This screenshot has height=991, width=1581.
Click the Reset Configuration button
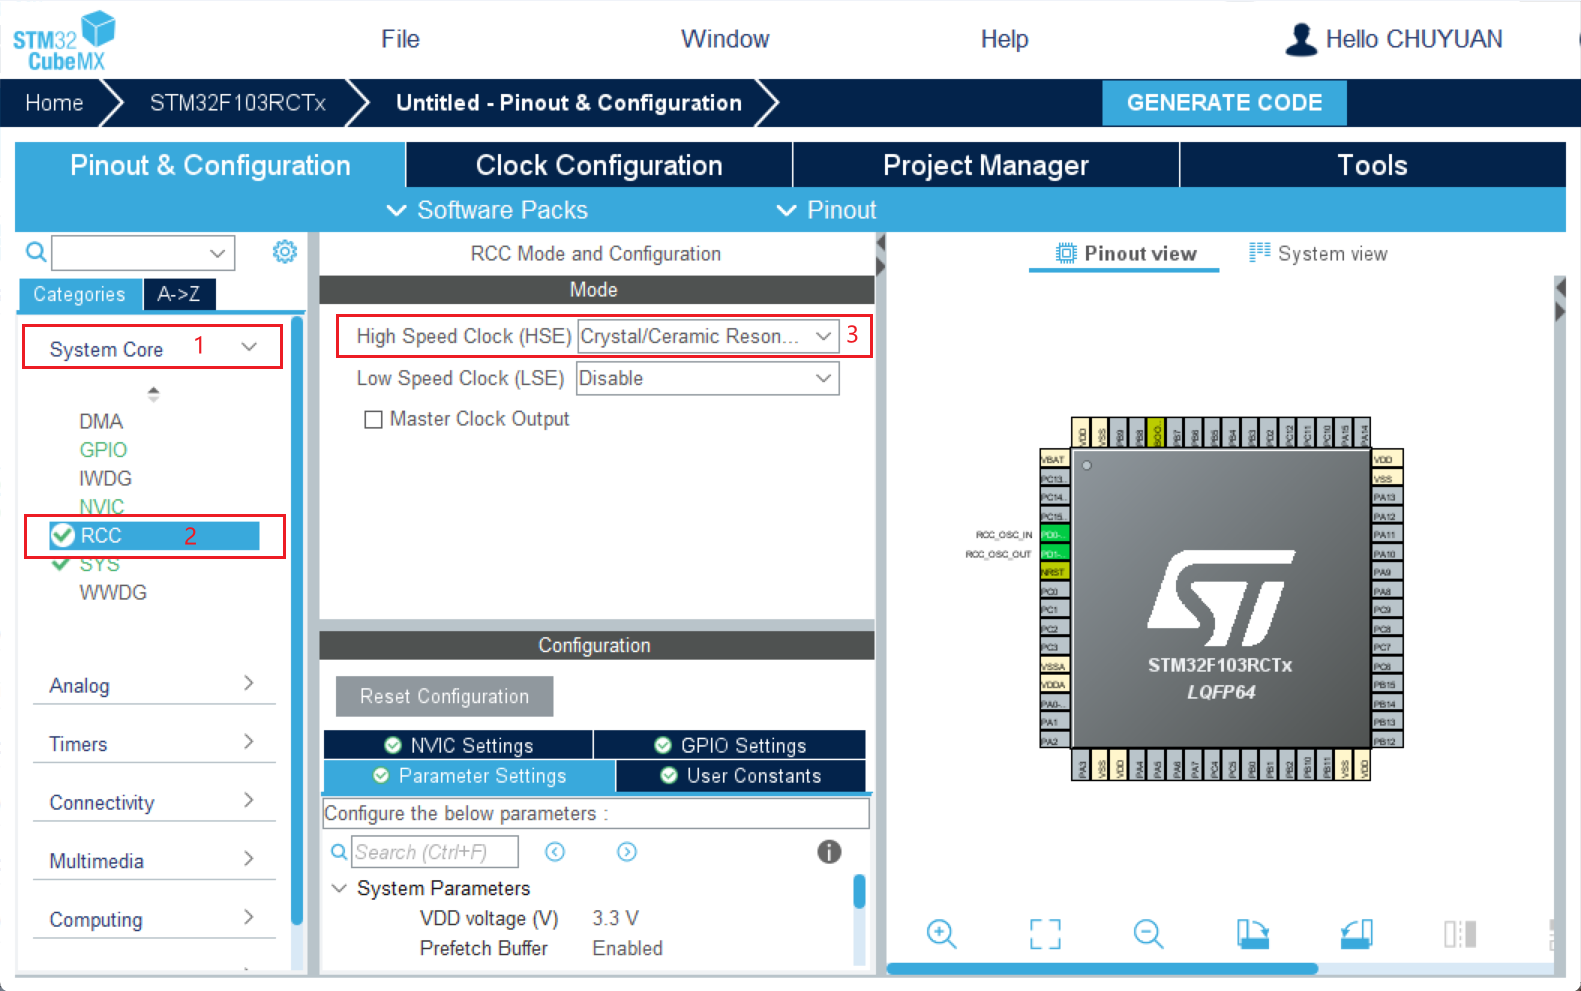pyautogui.click(x=444, y=696)
